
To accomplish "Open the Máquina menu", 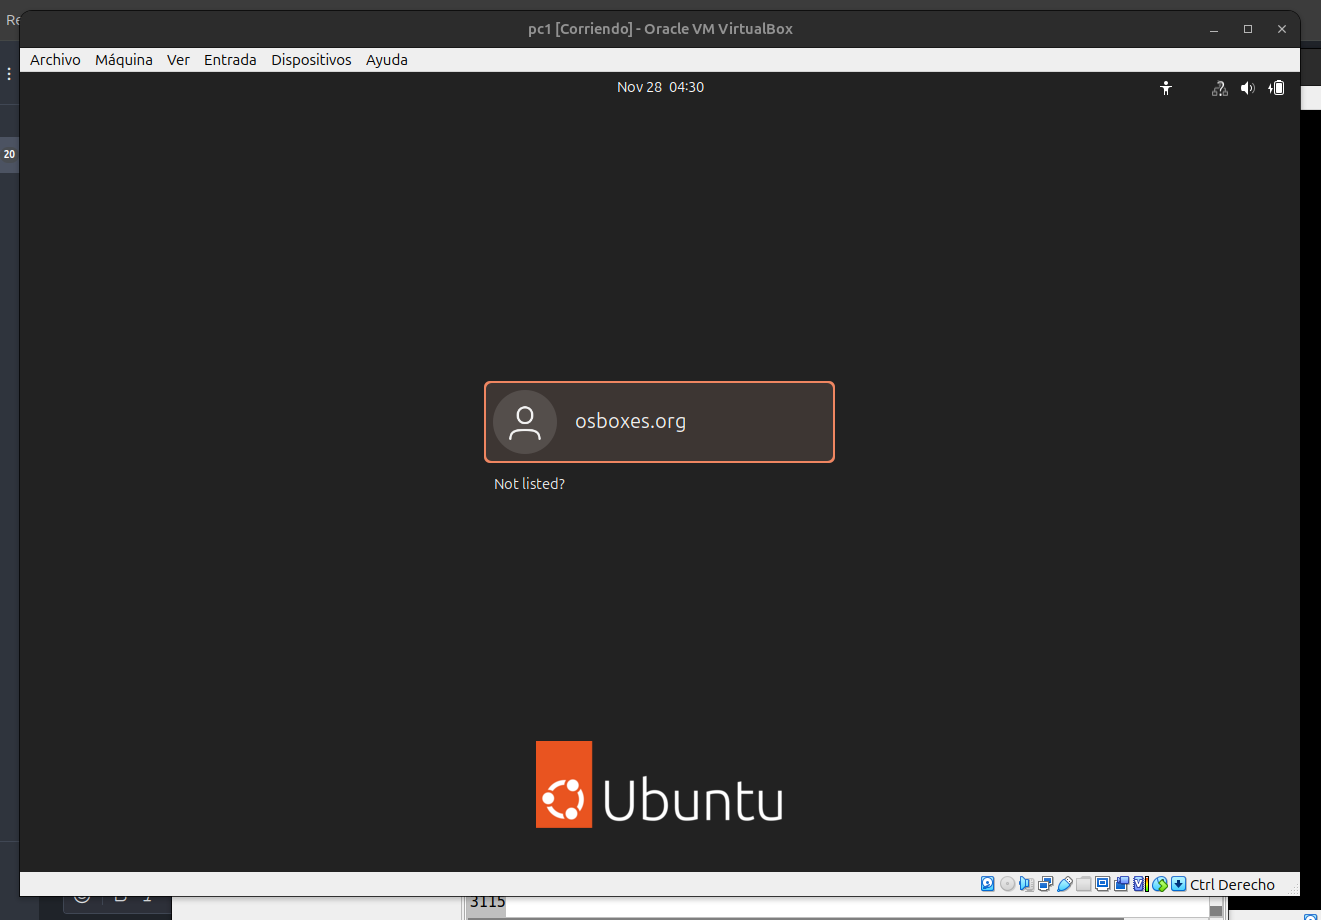I will tap(124, 60).
